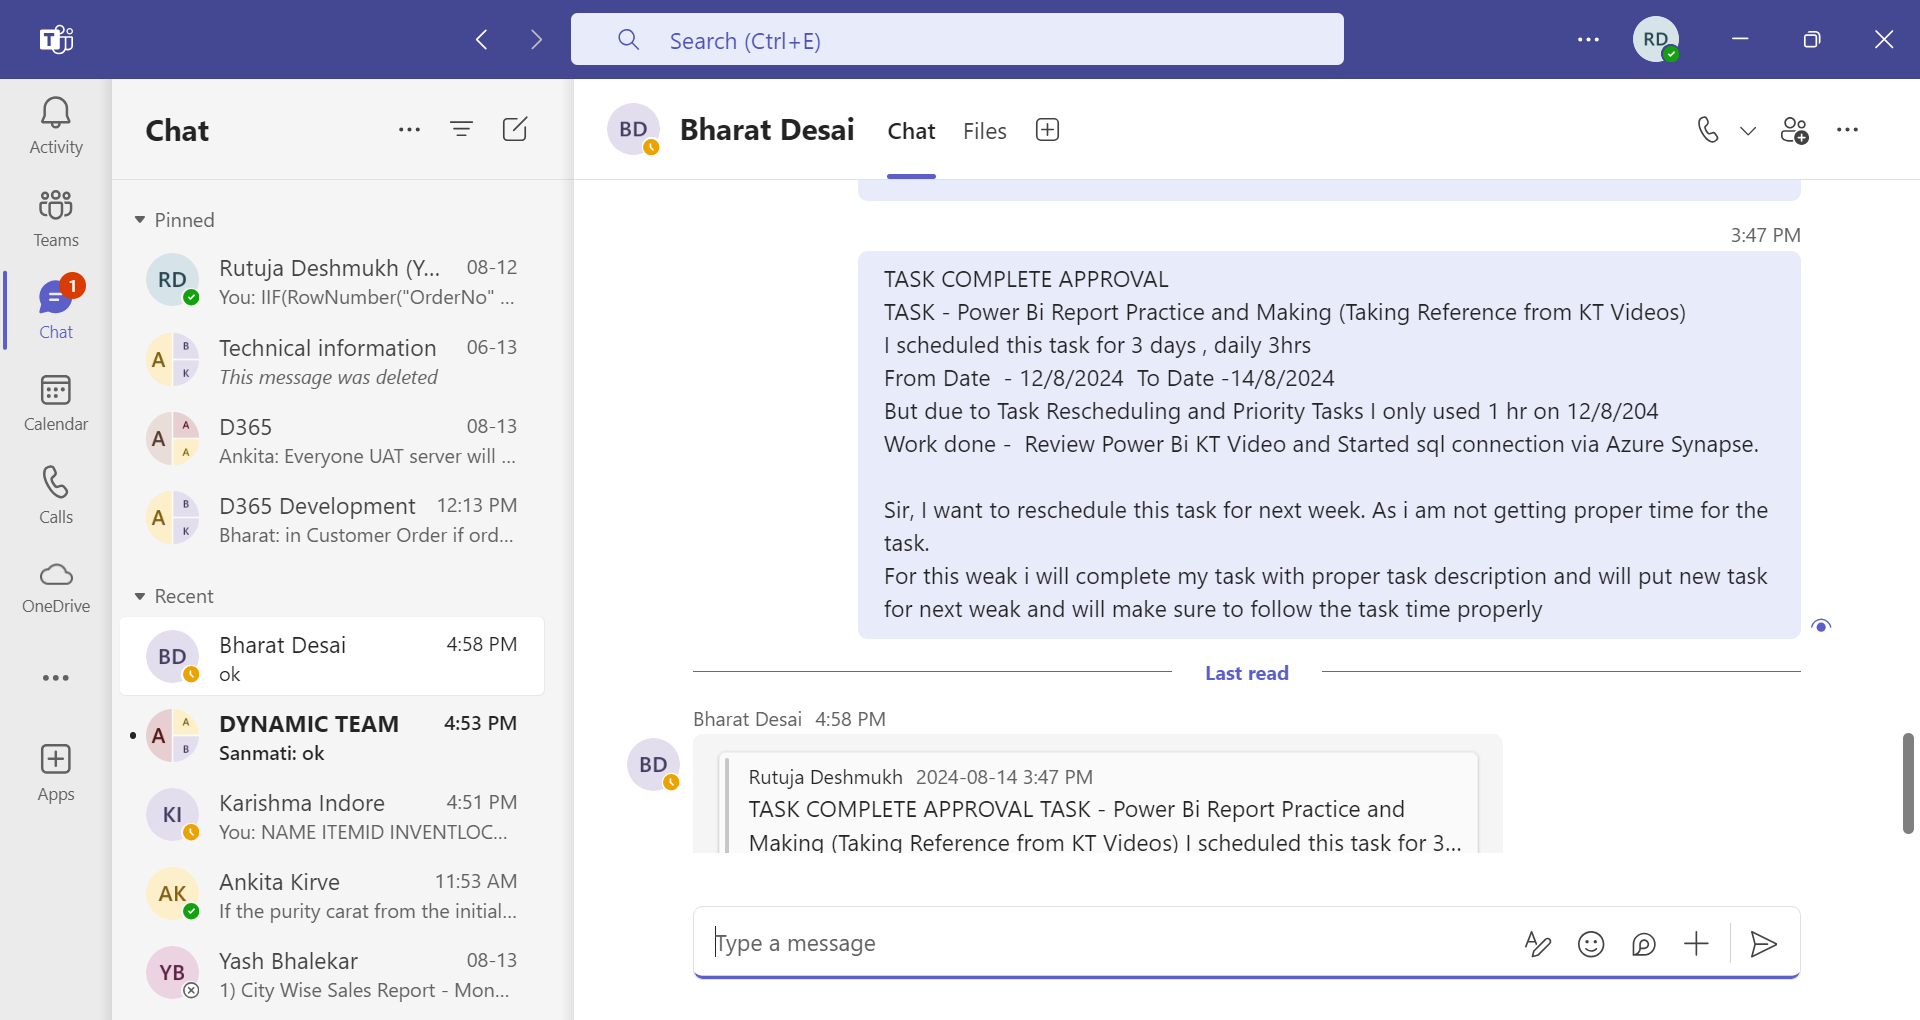Go back with the left arrow
The image size is (1920, 1020).
tap(482, 39)
